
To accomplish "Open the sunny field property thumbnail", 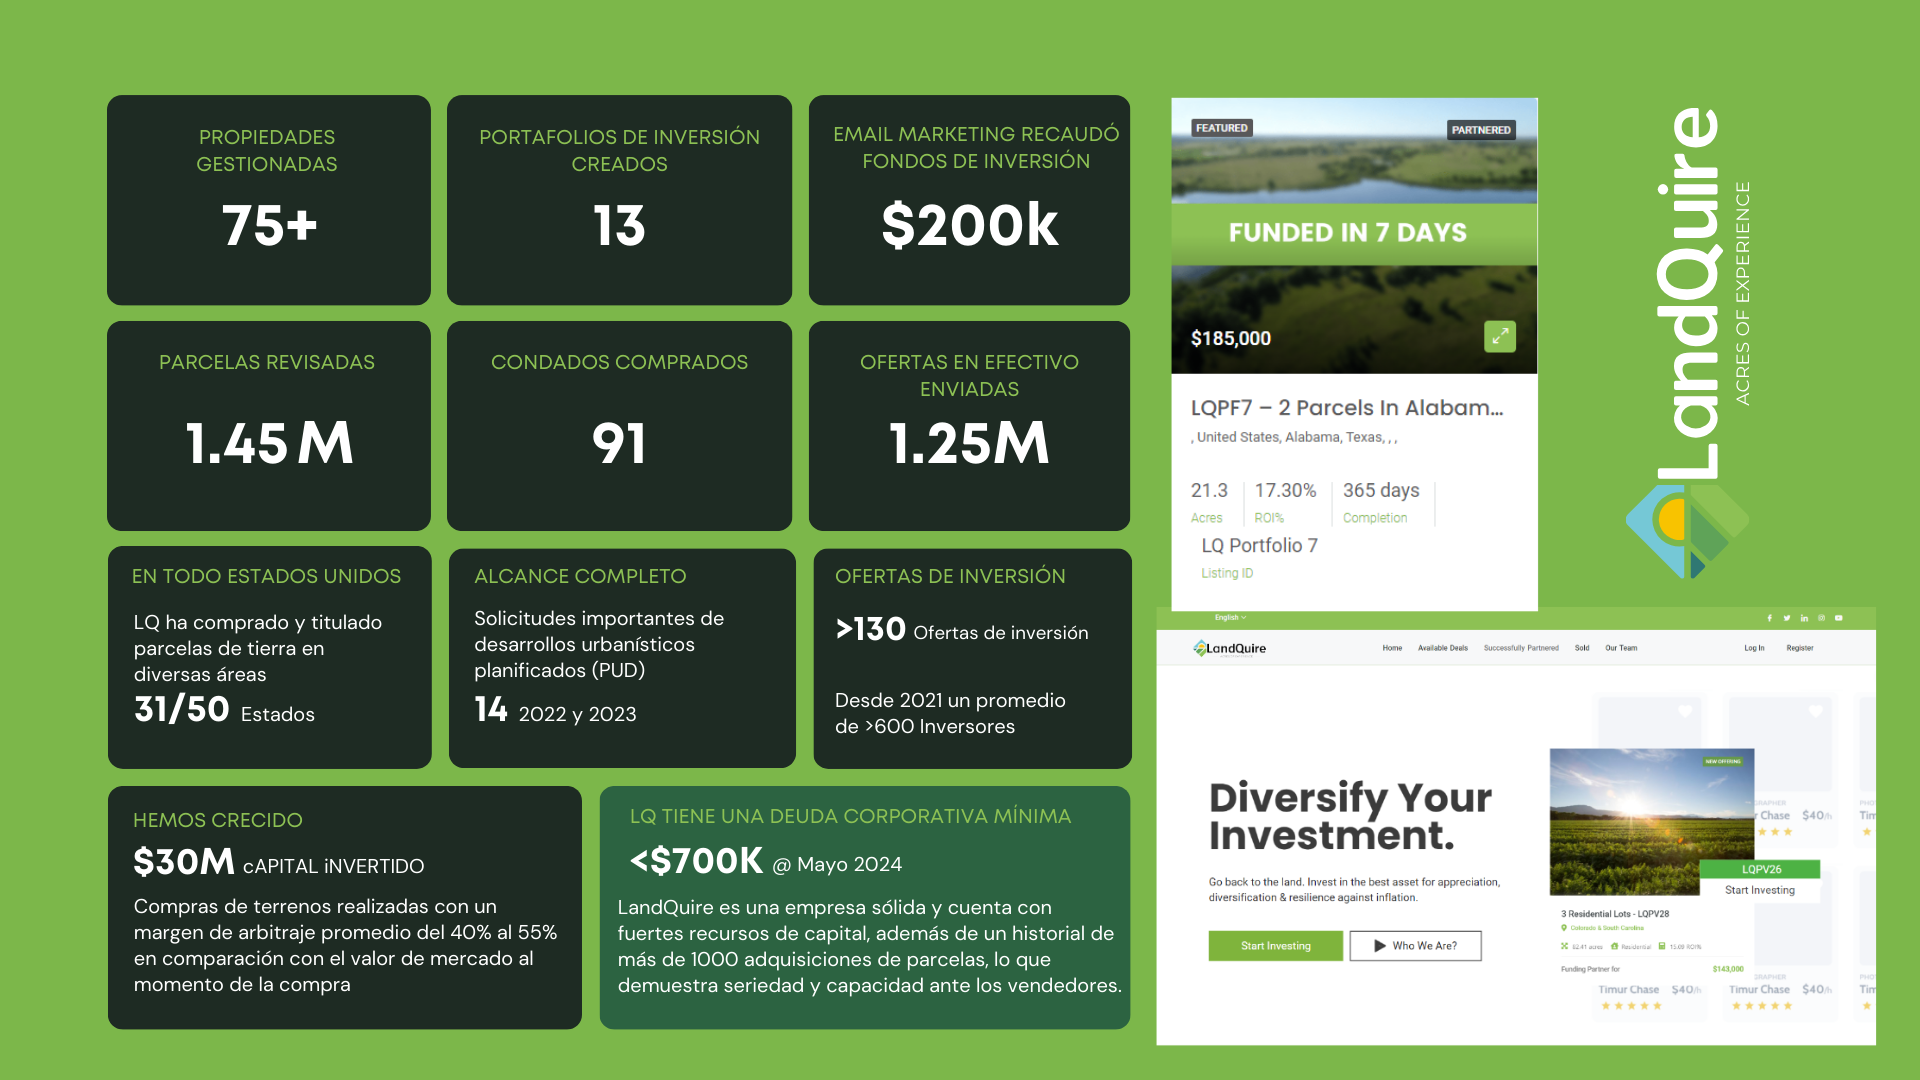I will (1651, 820).
